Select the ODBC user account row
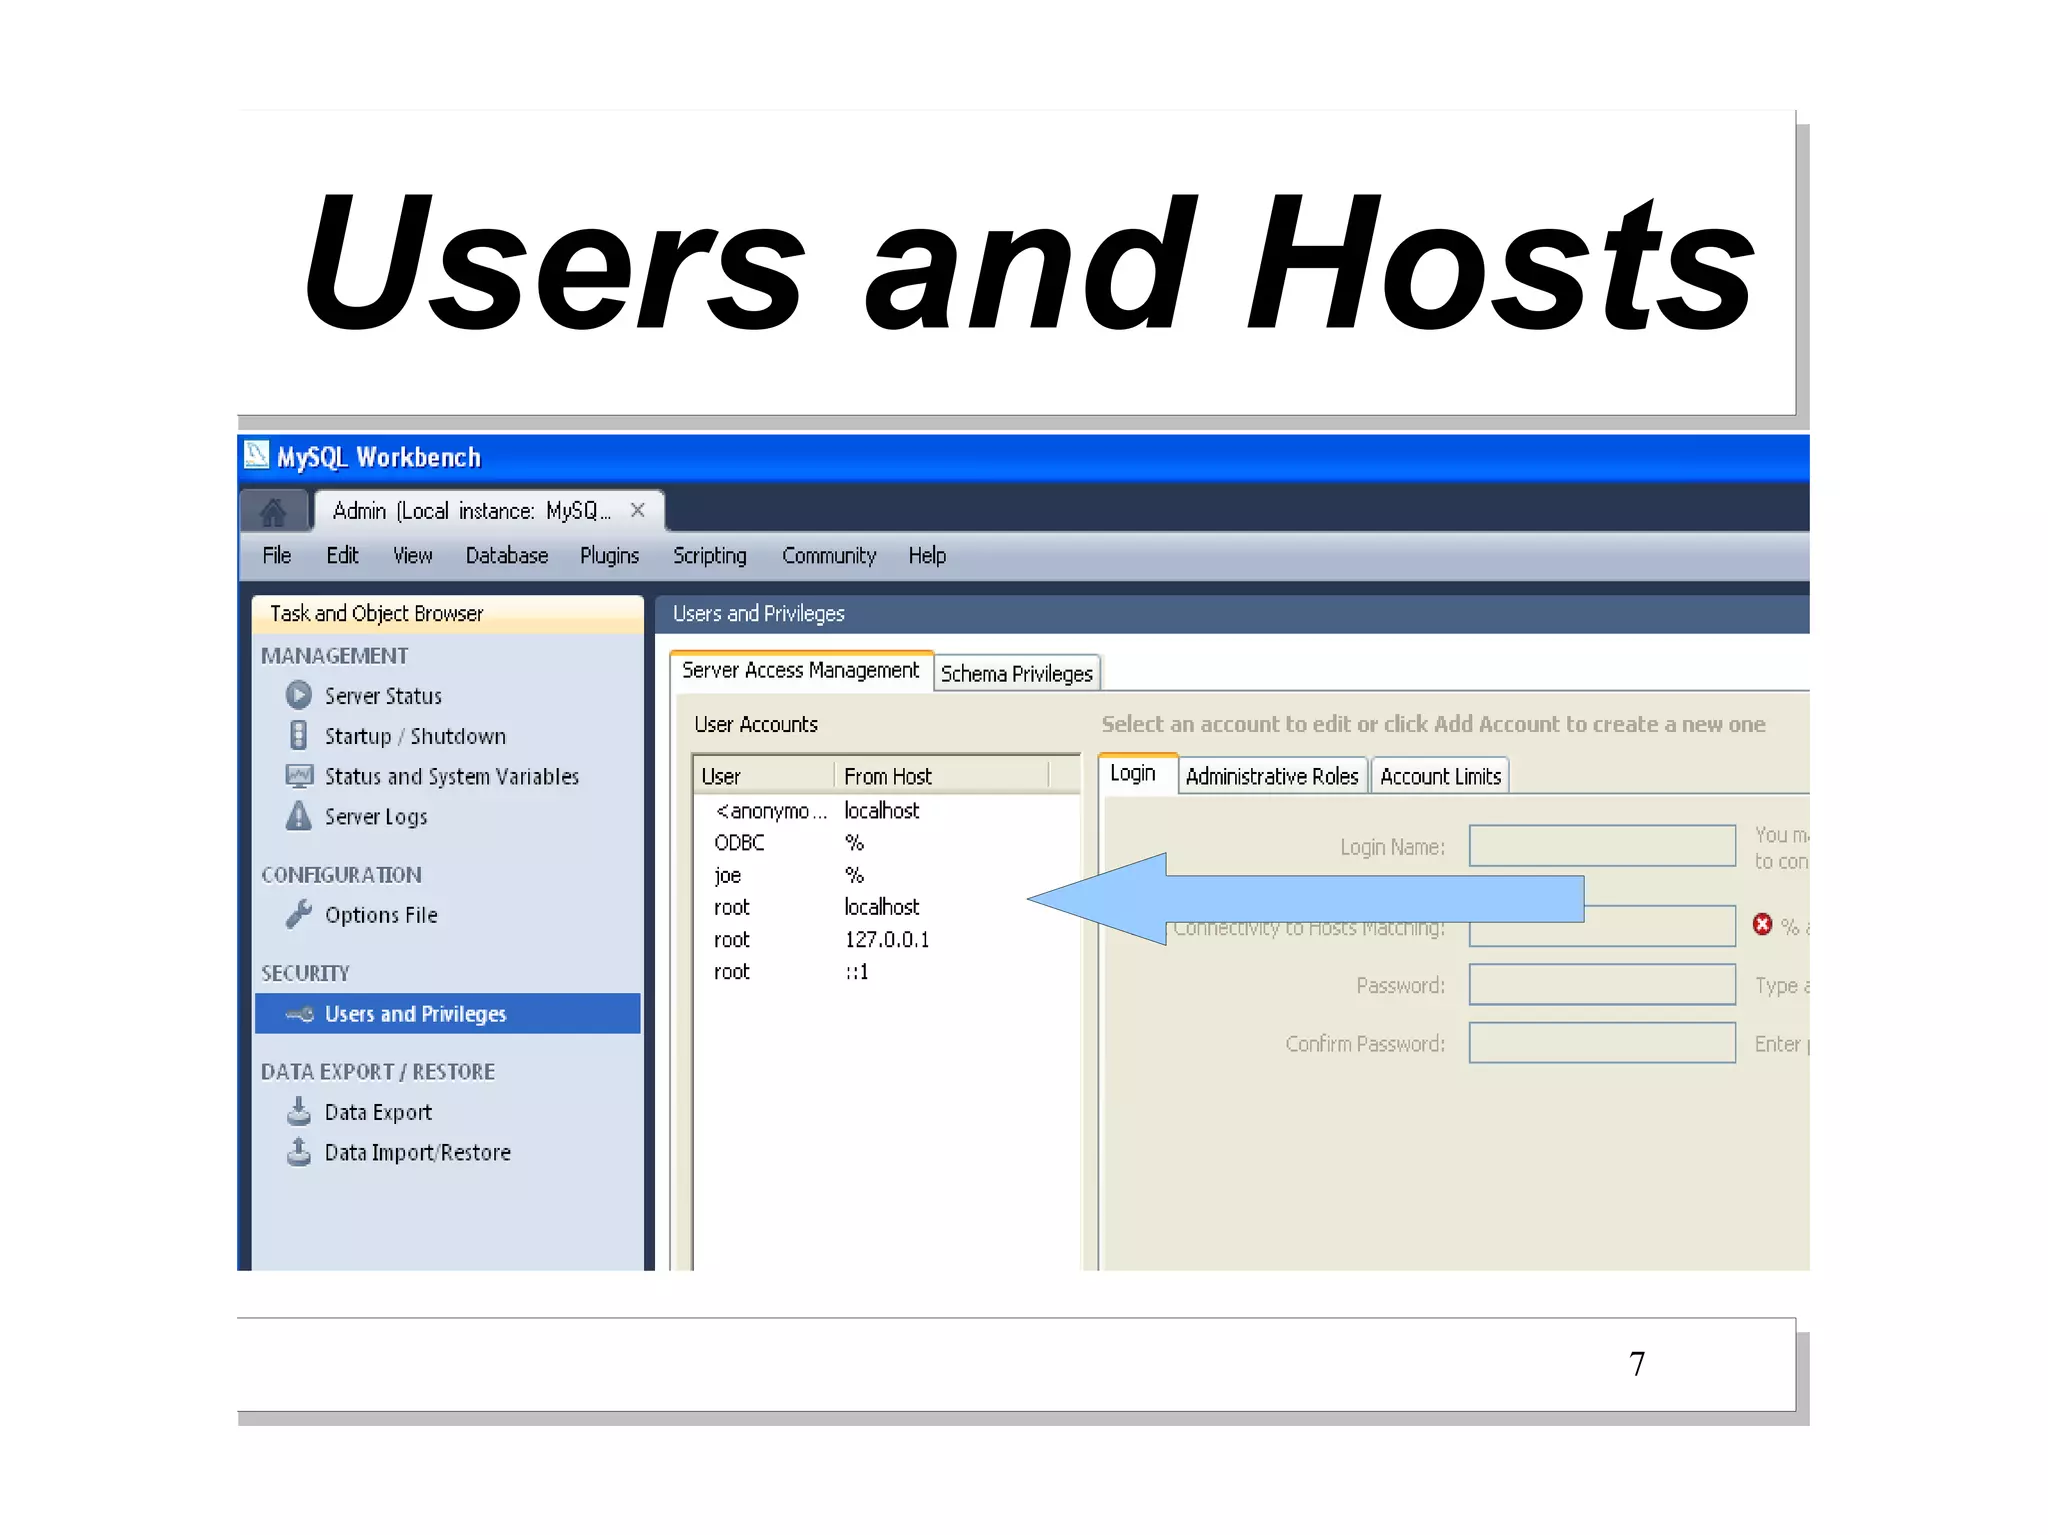Image resolution: width=2048 pixels, height=1535 pixels. pos(886,842)
